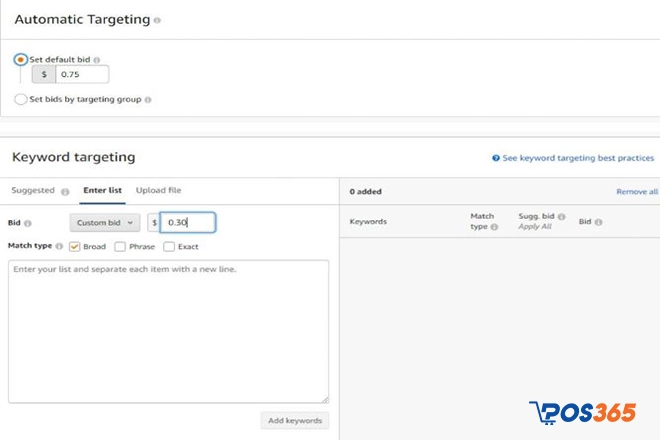Open the Custom bid dropdown

[x=104, y=223]
